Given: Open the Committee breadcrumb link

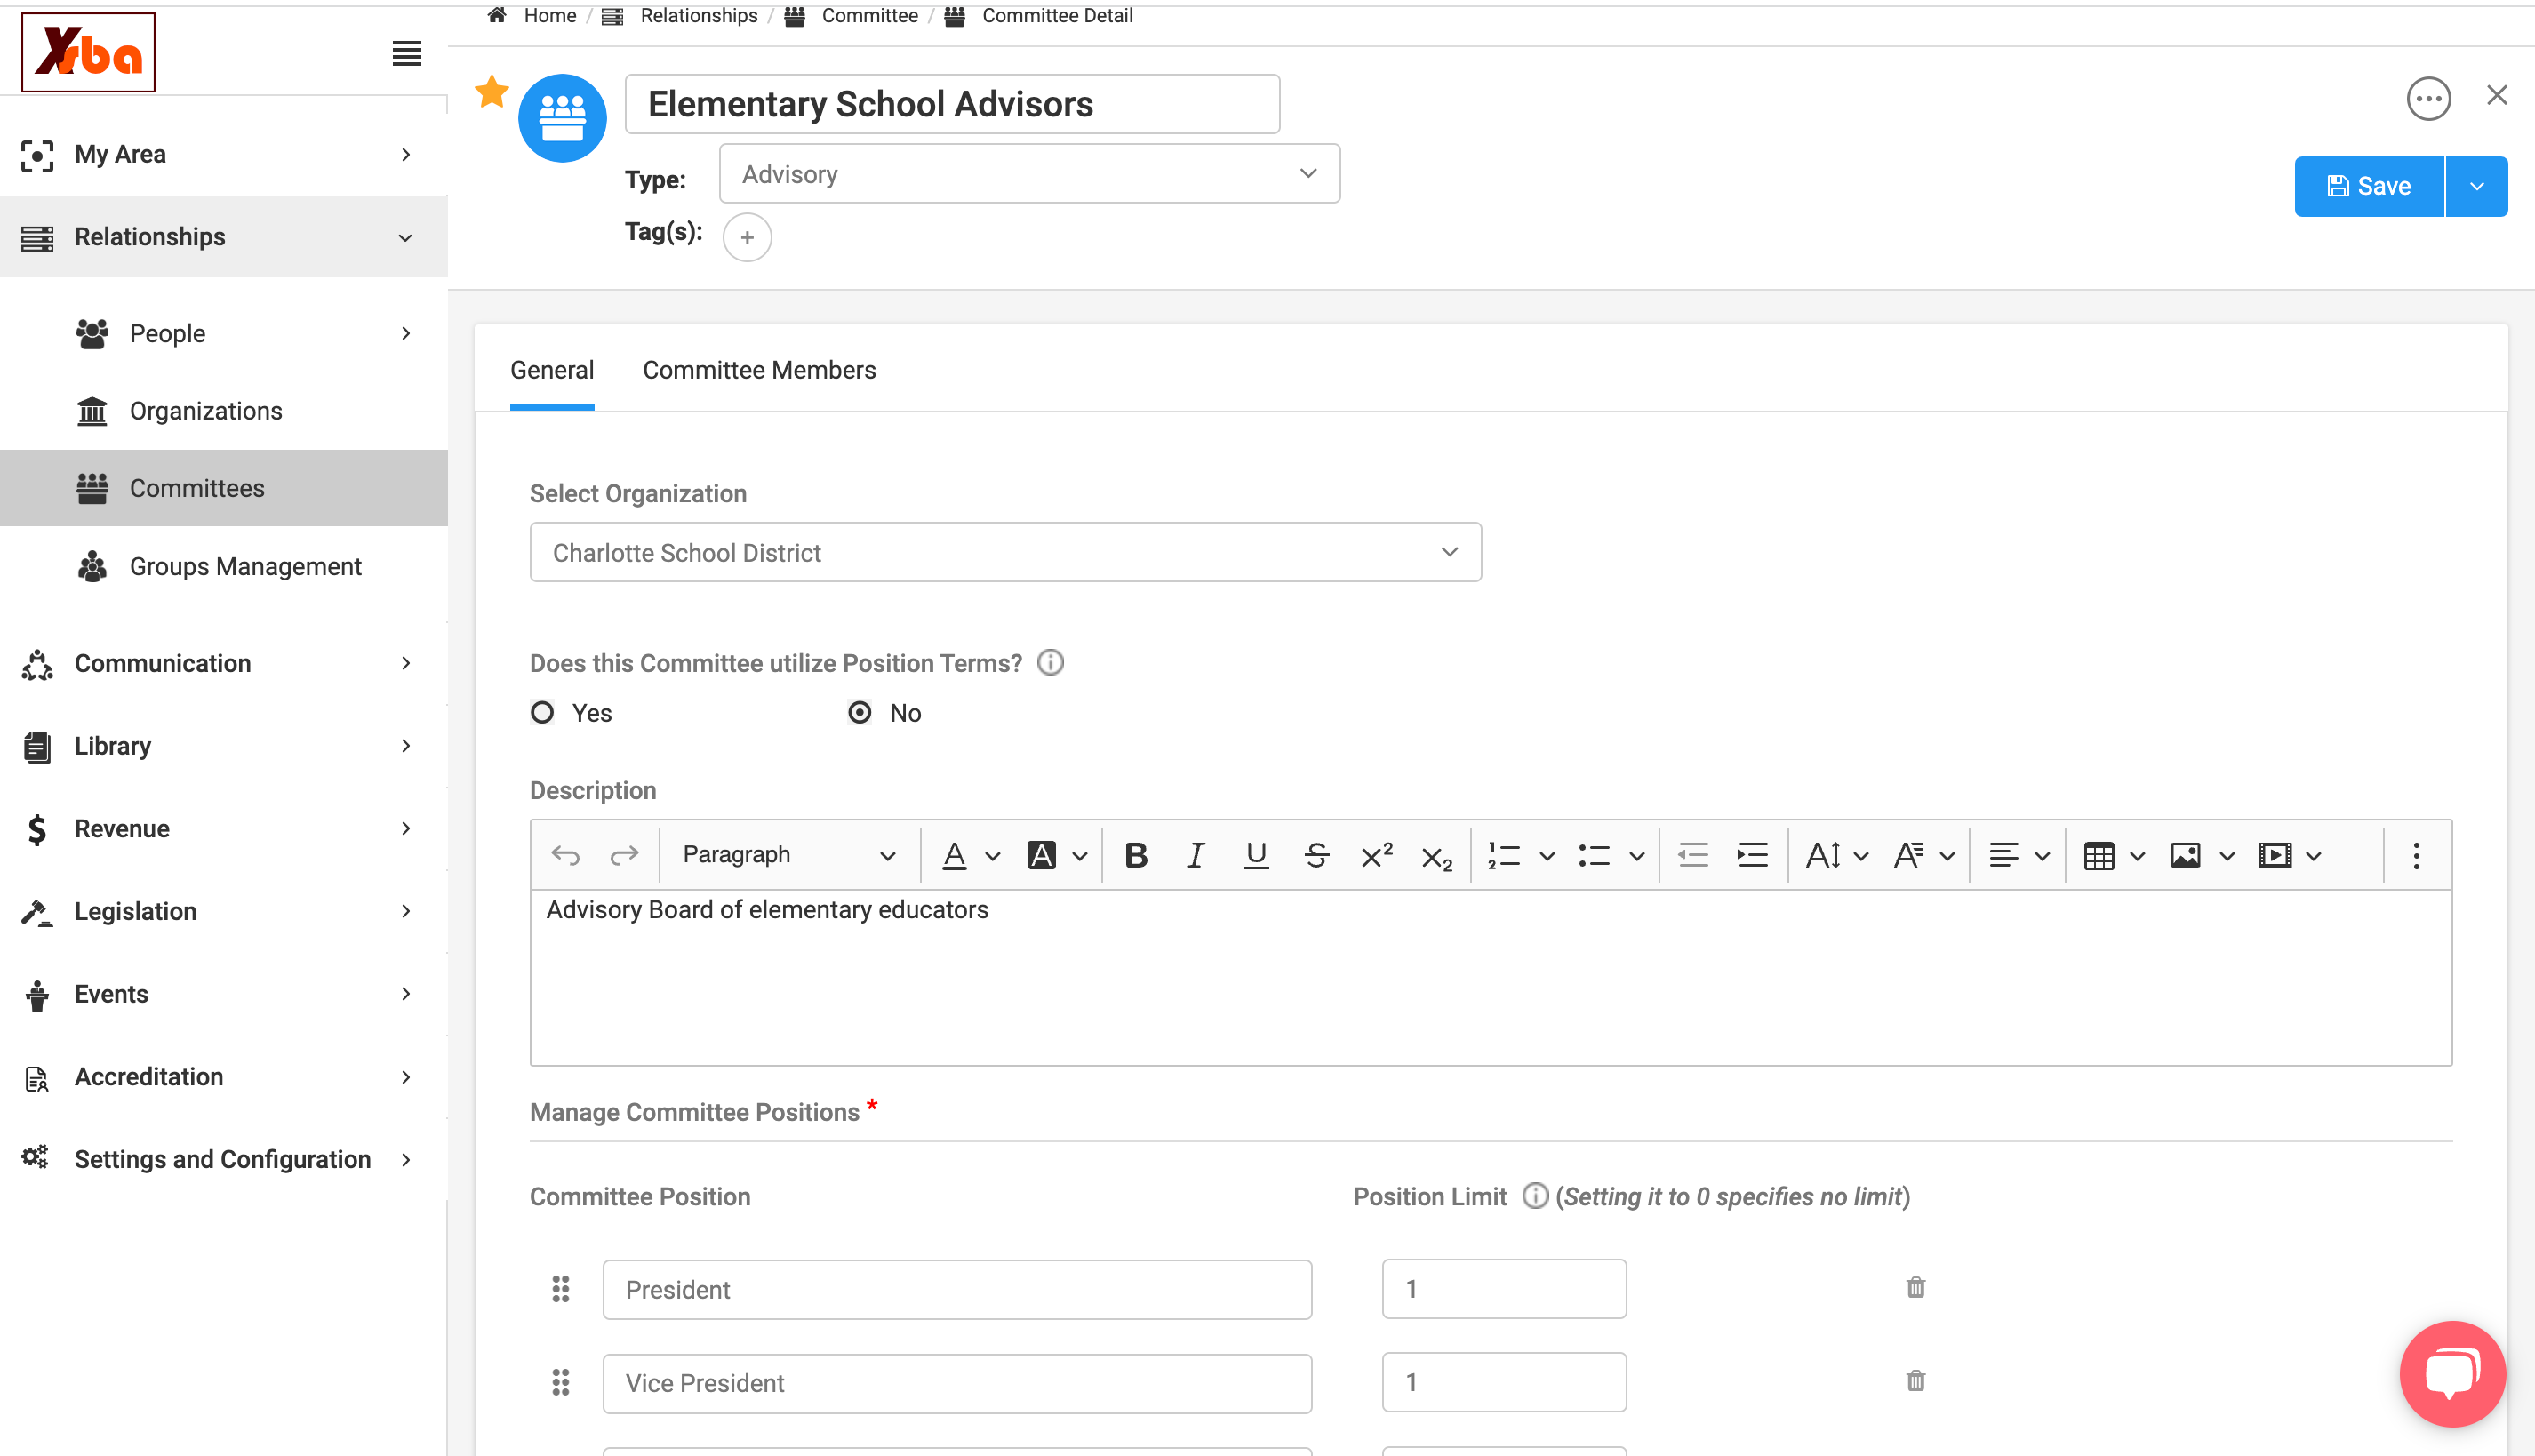Looking at the screenshot, I should click(869, 15).
